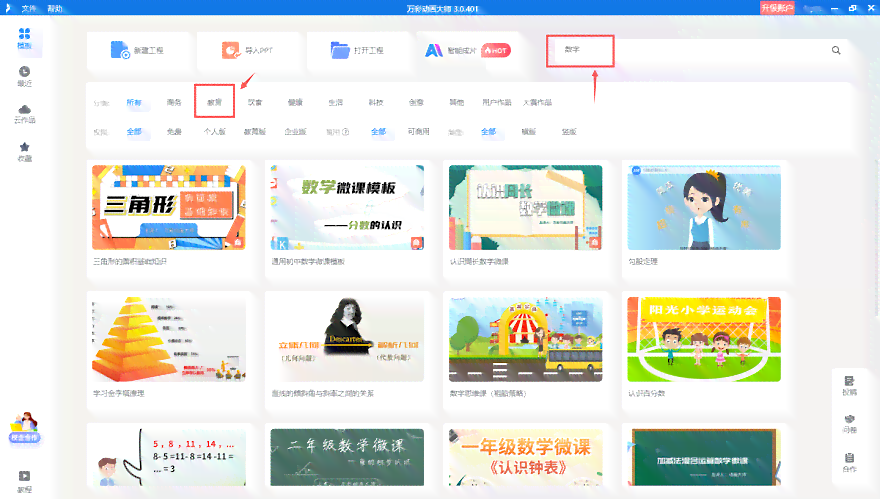Click the bookmark icon on 三角形 thumbnail corner
Screen dimensions: 880x499
(238, 242)
